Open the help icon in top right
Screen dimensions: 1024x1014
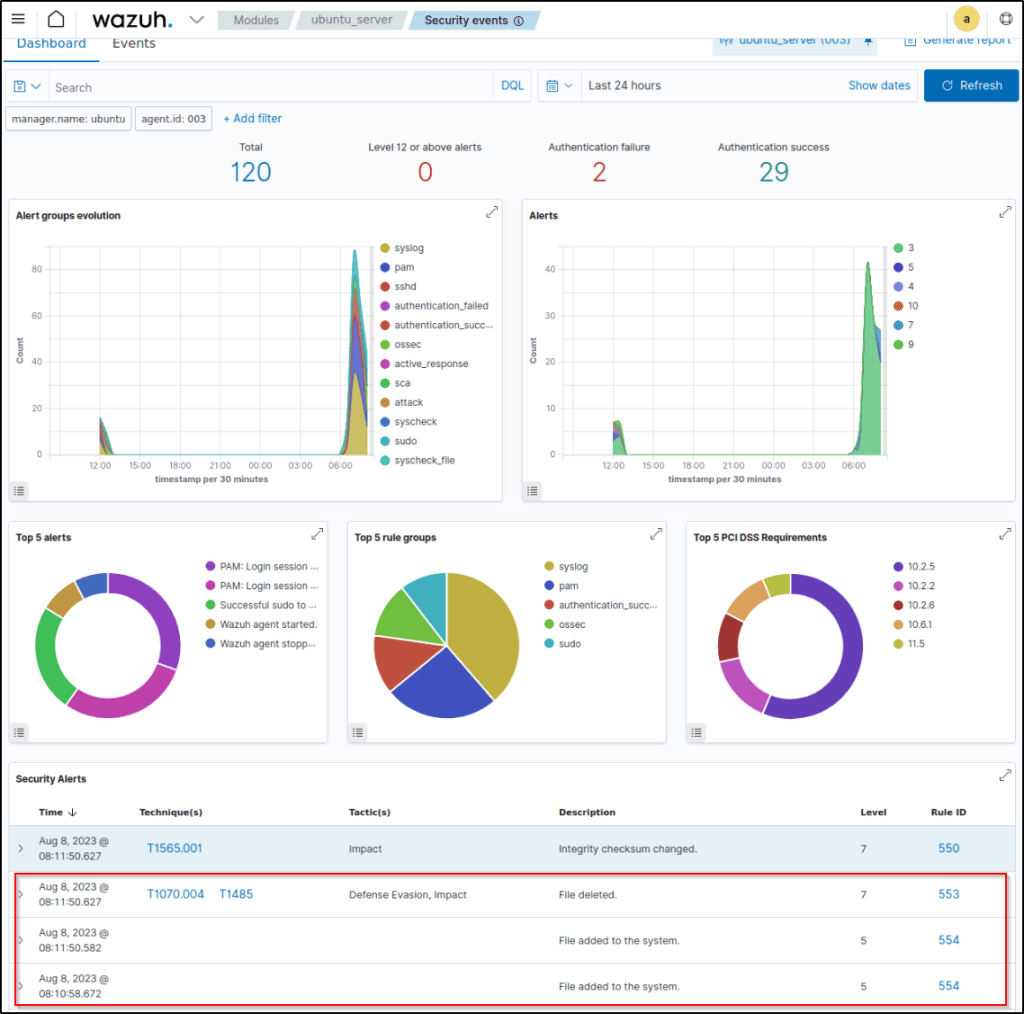click(x=1006, y=20)
